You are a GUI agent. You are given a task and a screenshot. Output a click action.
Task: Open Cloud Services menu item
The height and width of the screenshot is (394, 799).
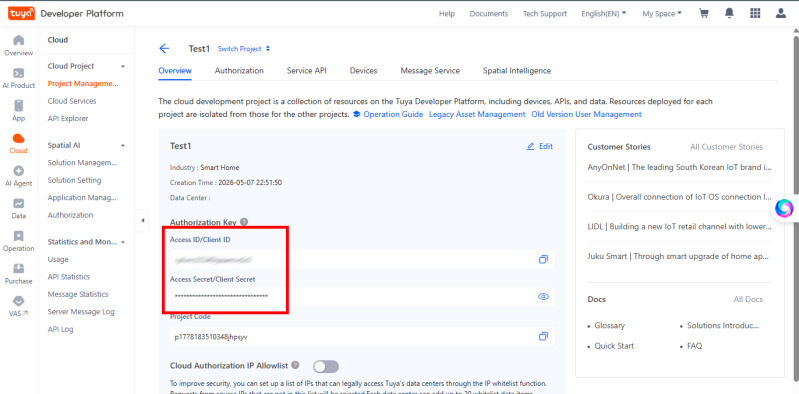[72, 101]
